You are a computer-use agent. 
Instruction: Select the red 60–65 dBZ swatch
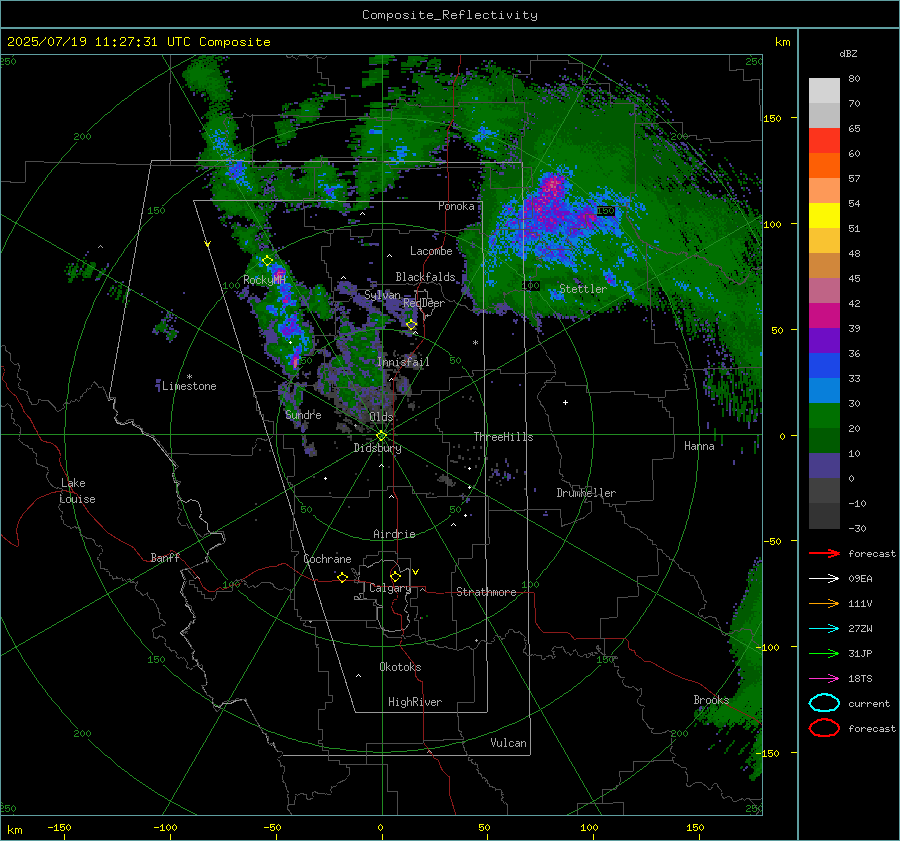click(824, 140)
